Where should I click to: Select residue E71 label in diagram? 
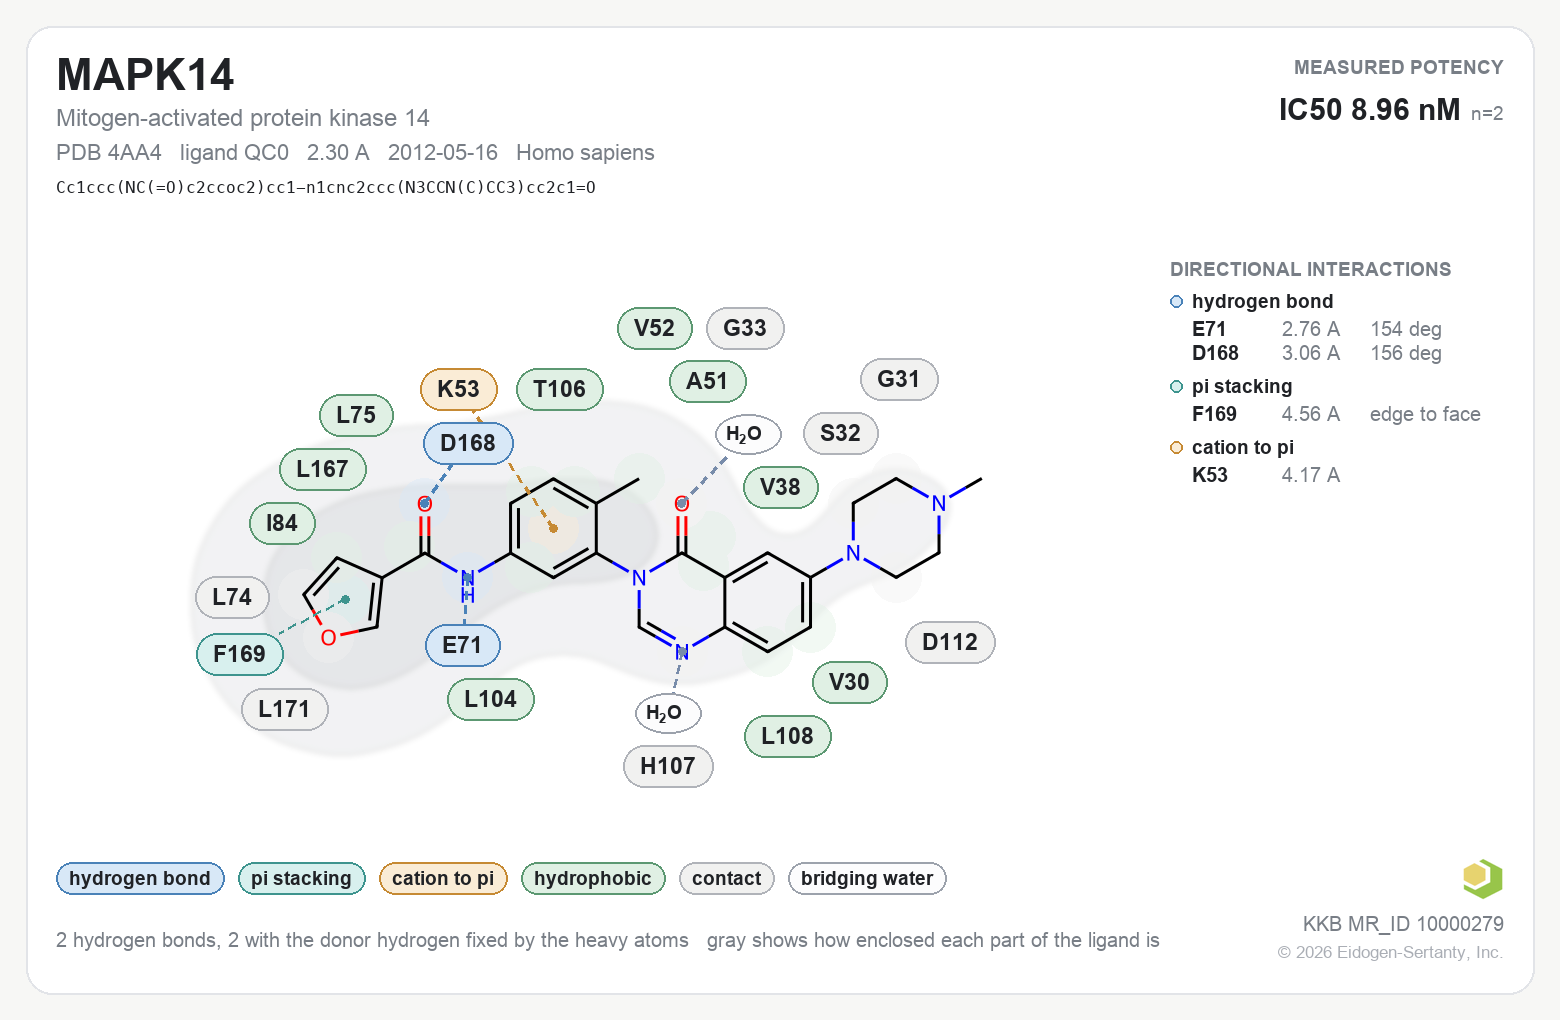(462, 645)
